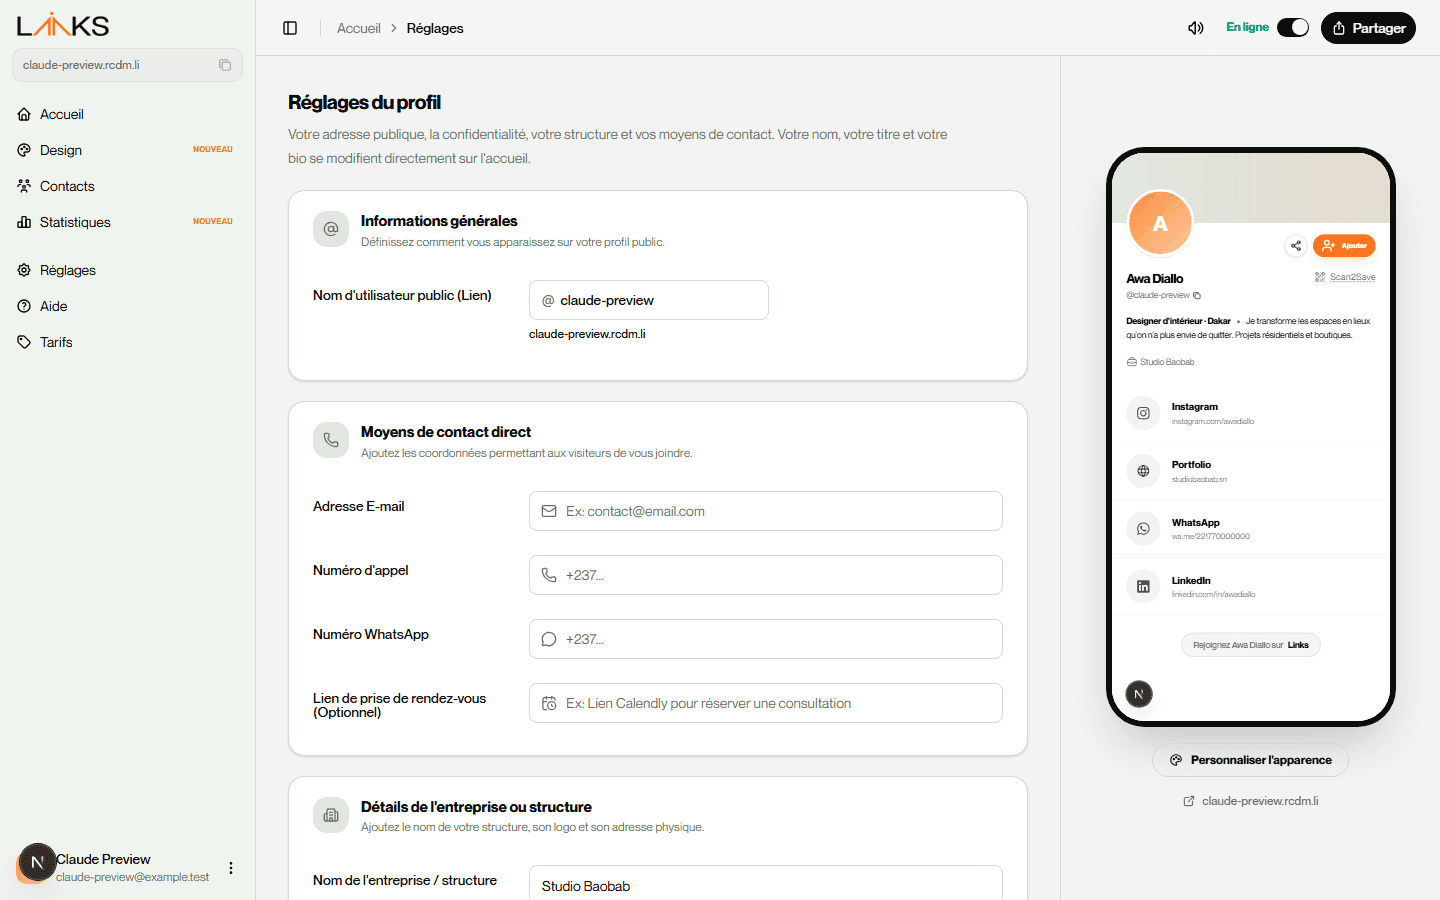Open Accueil in the sidebar
Screen dimensions: 1440x900
pyautogui.click(x=127, y=114)
